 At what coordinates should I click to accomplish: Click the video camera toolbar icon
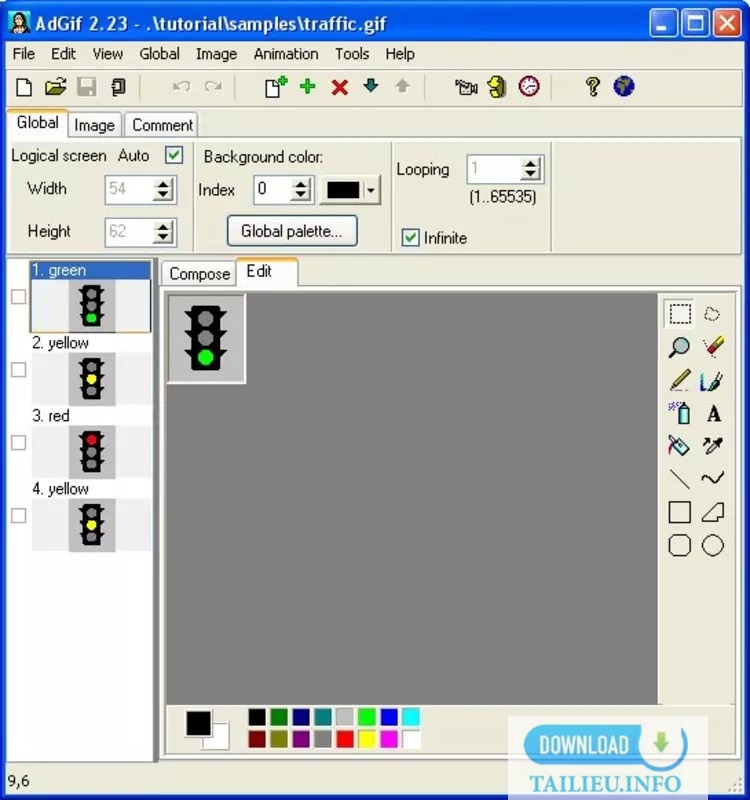coord(466,87)
